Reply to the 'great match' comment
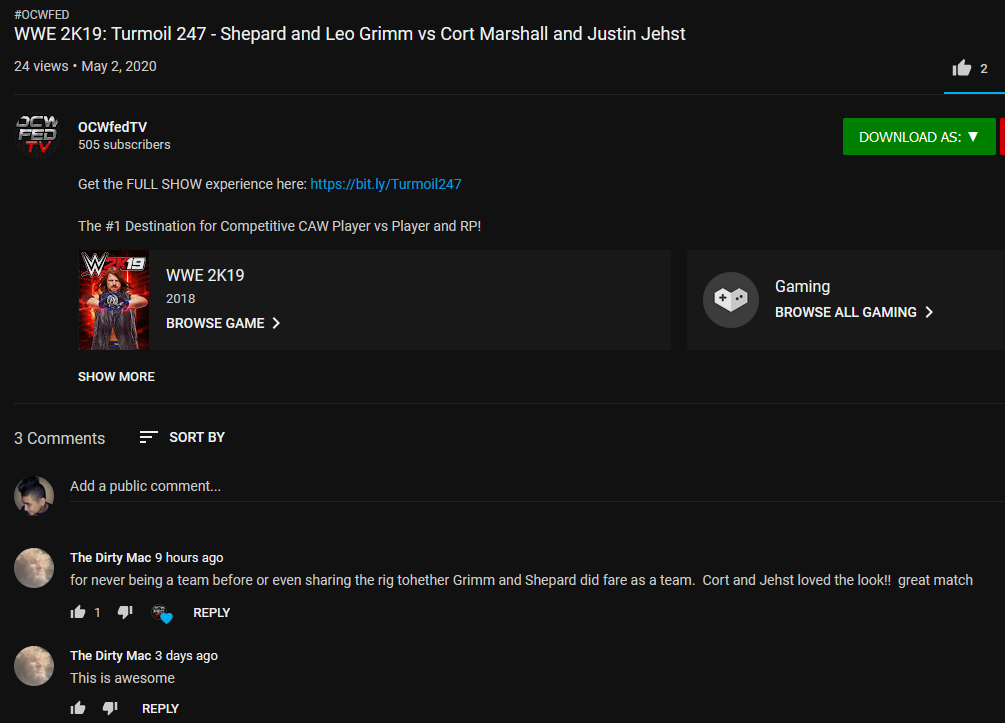This screenshot has height=723, width=1005. [212, 613]
